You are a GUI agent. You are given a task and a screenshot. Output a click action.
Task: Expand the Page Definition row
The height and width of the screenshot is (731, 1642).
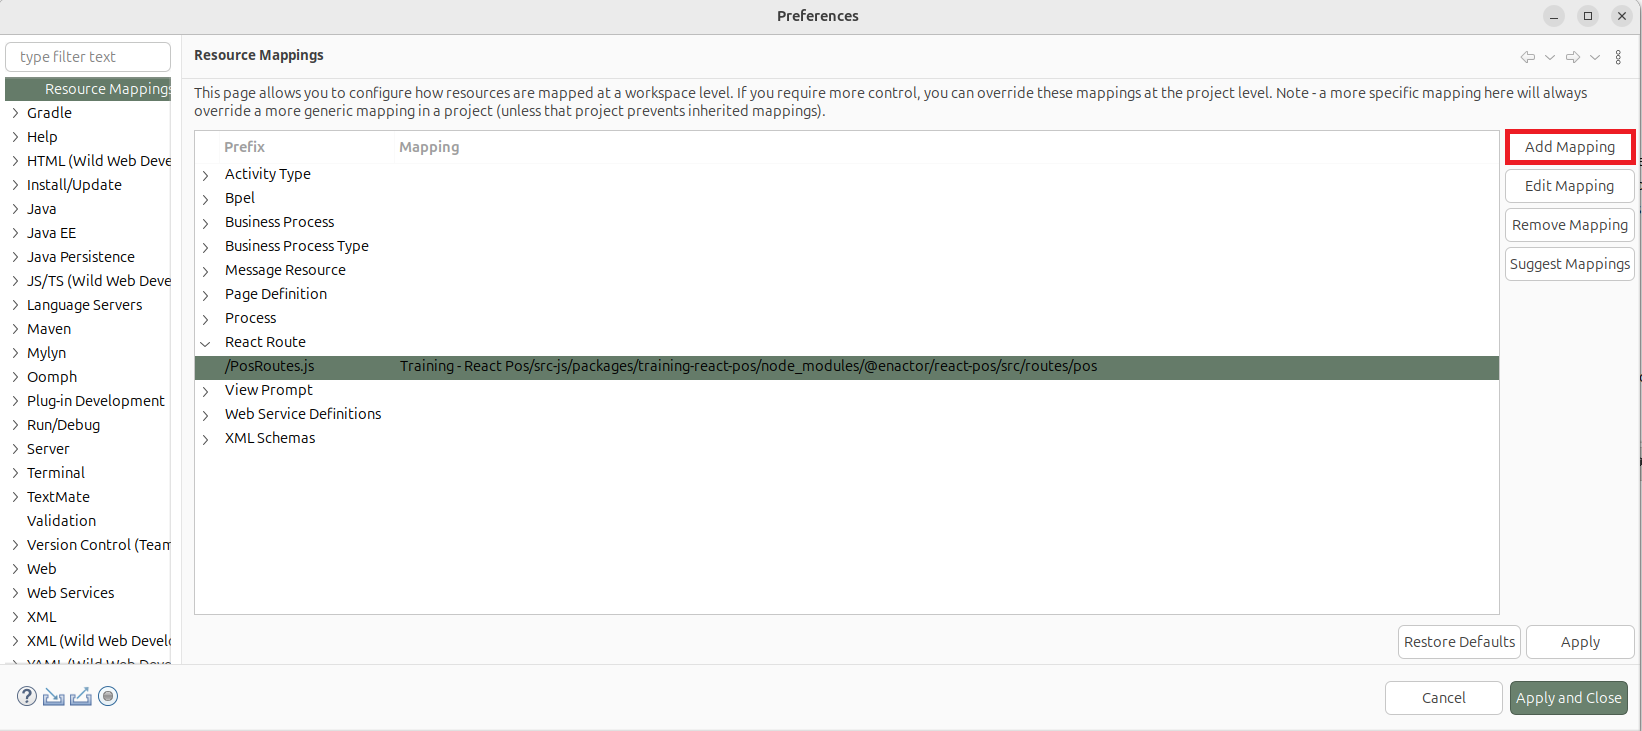tap(206, 295)
